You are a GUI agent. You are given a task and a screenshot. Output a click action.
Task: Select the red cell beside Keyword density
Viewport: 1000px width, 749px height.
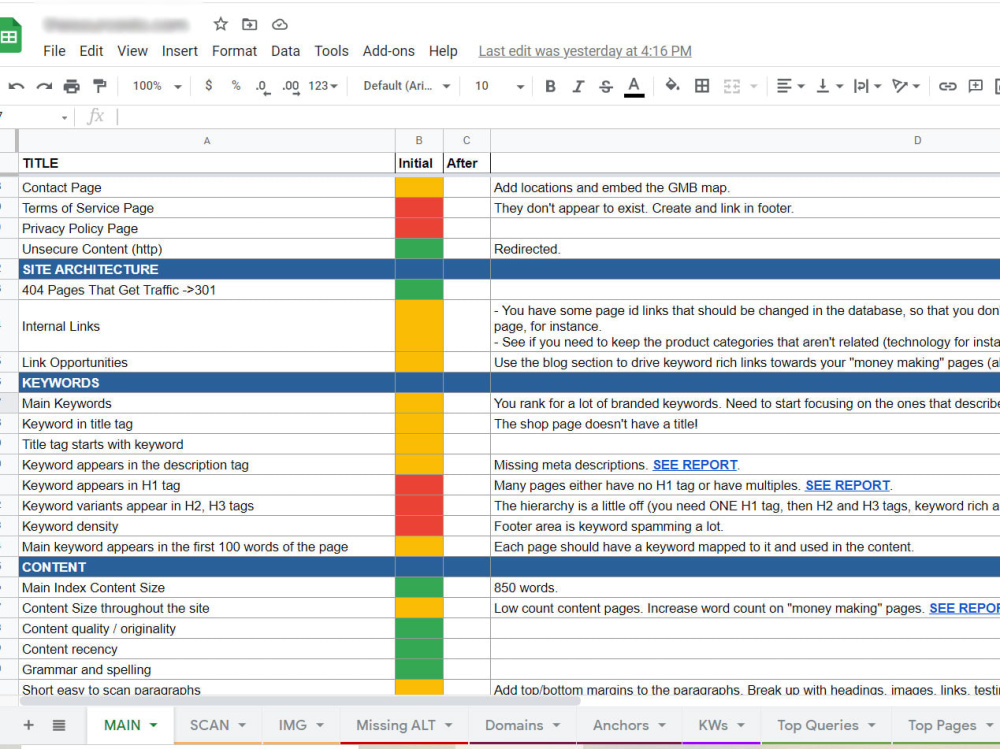[x=419, y=526]
